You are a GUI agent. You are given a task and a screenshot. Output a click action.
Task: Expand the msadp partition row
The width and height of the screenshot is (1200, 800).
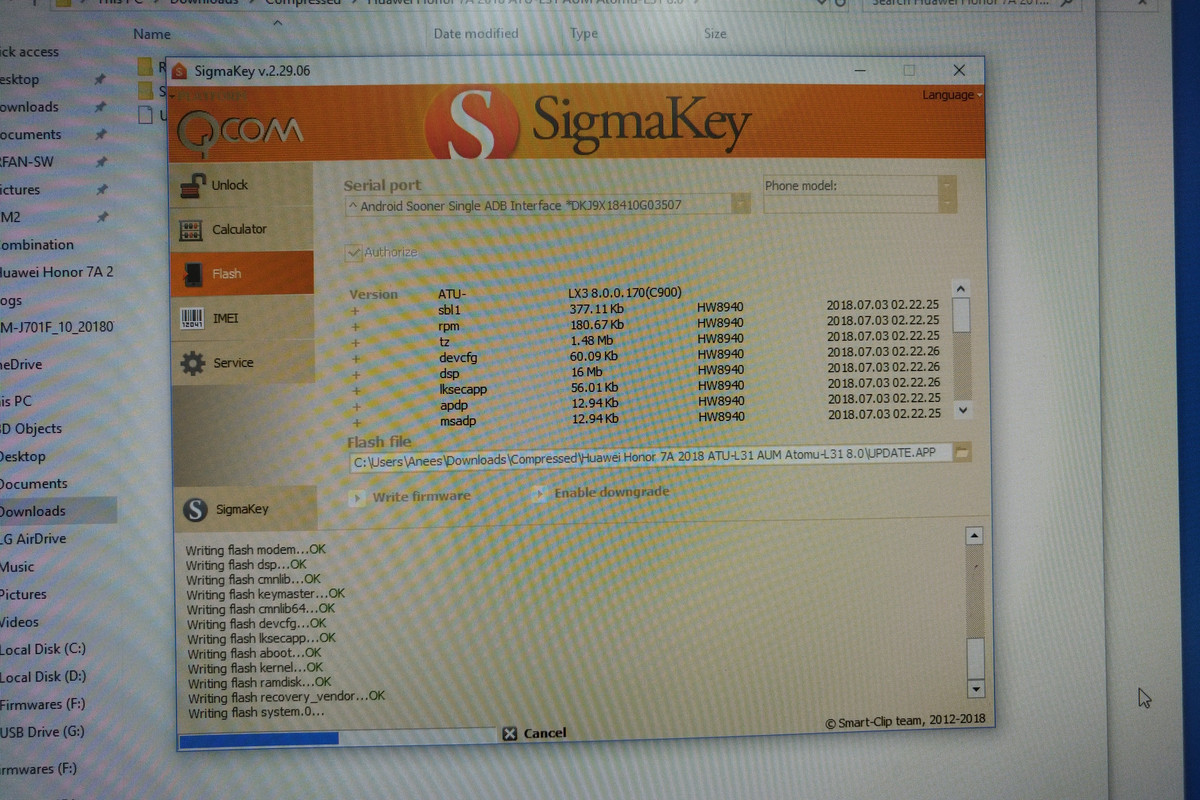(x=355, y=422)
